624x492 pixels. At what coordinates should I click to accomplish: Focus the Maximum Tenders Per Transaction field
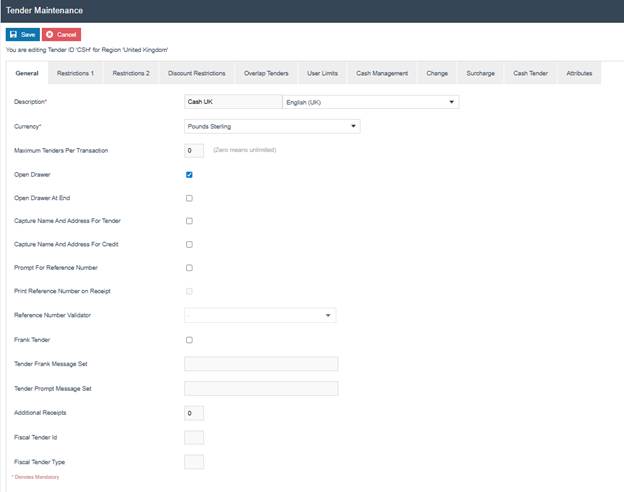pos(195,151)
